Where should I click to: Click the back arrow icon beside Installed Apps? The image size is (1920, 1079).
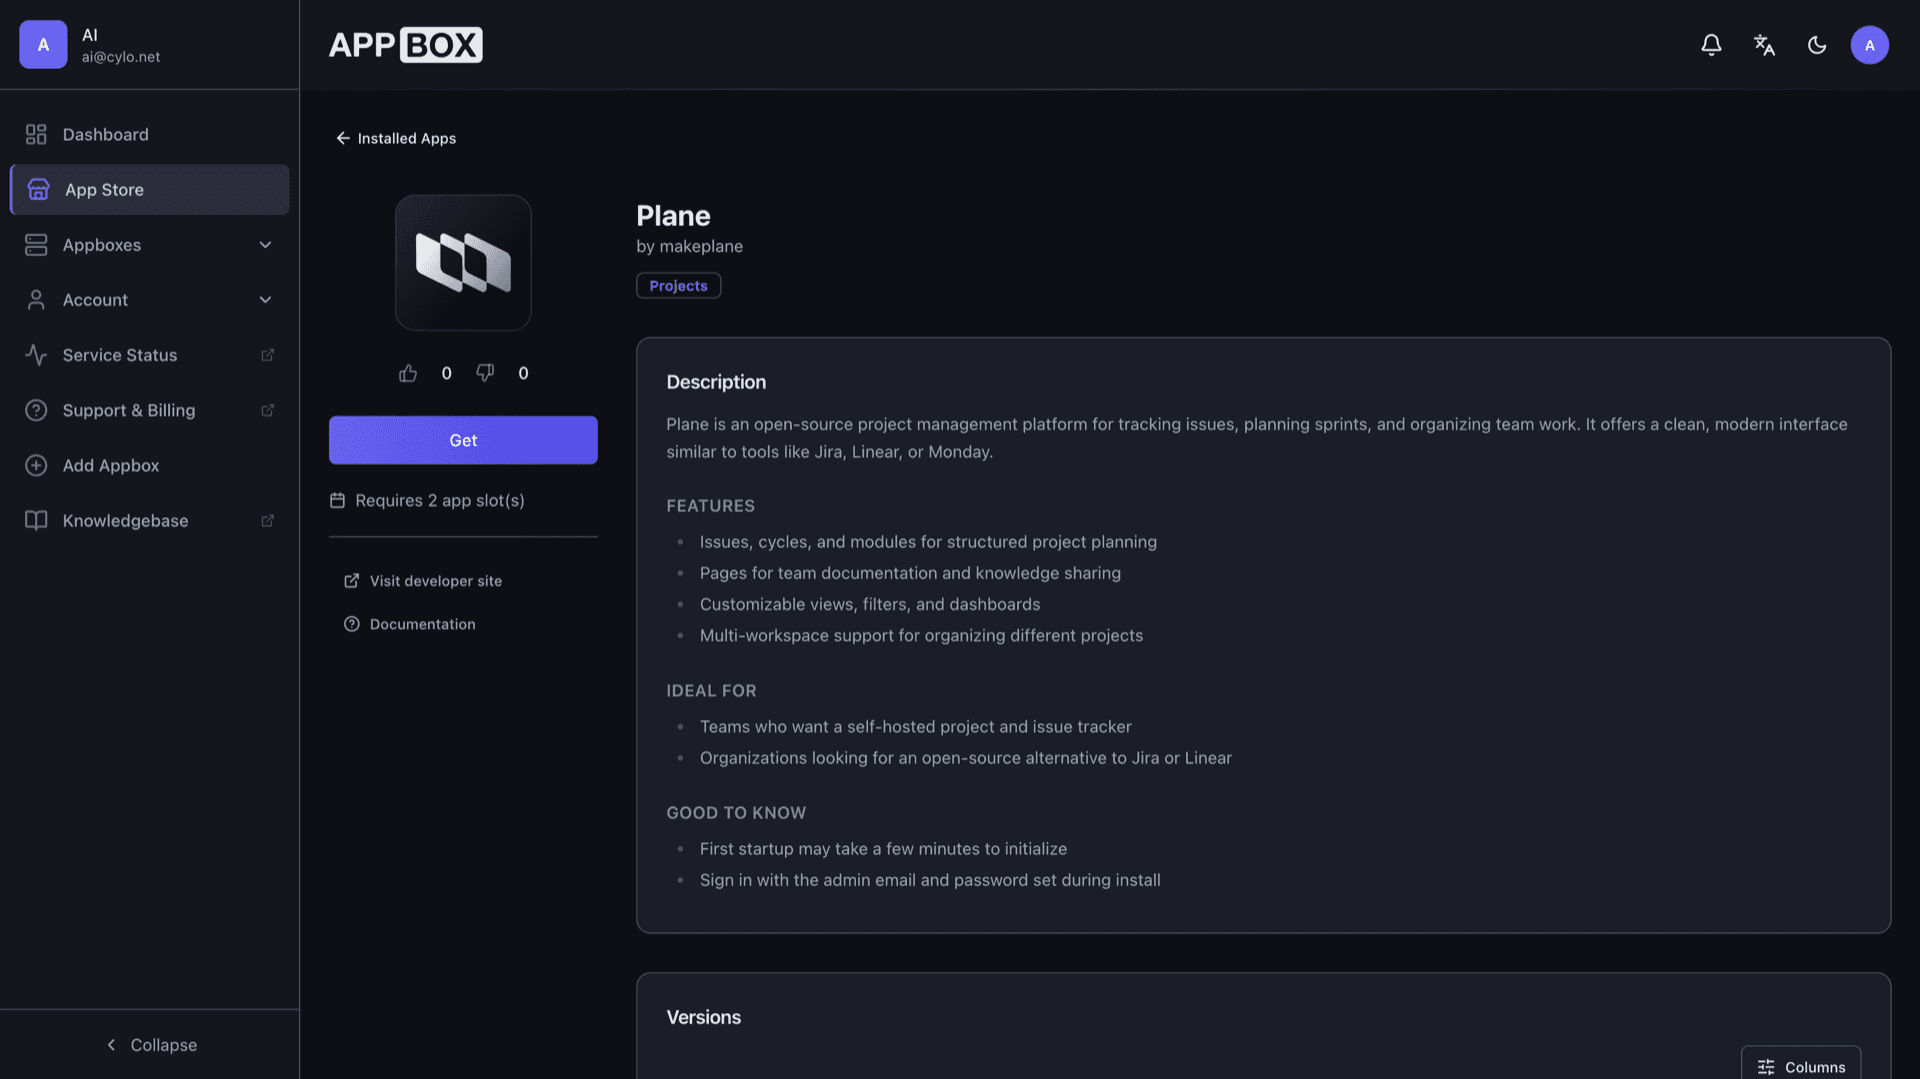click(x=343, y=138)
